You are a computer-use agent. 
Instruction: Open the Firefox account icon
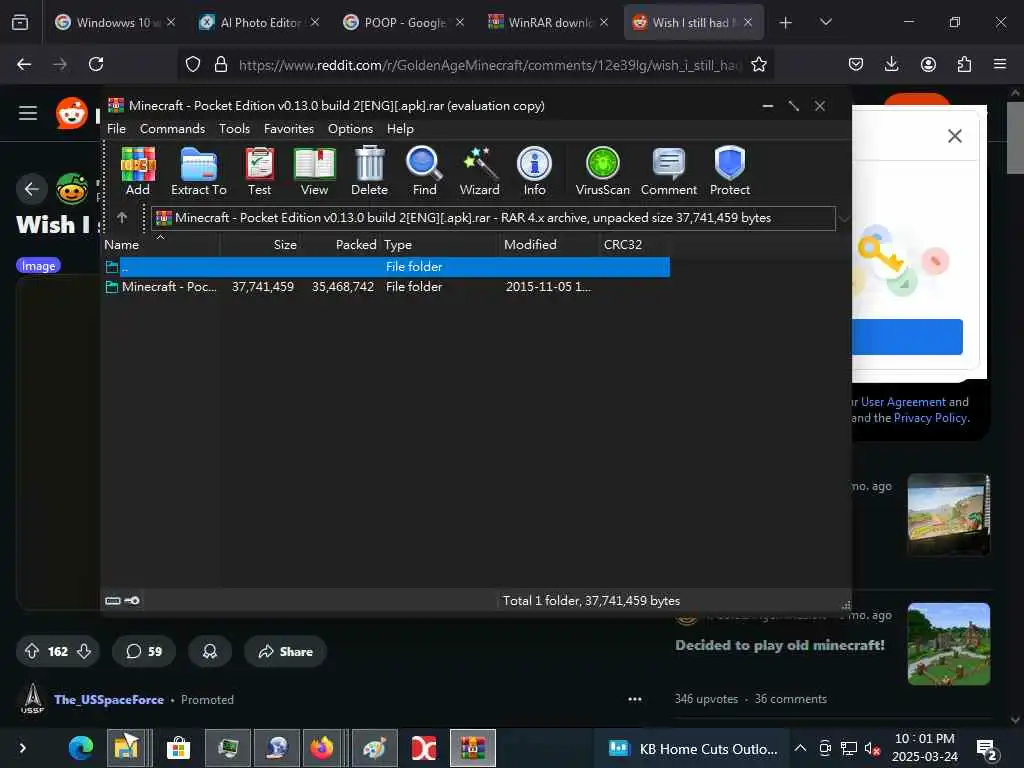pyautogui.click(x=928, y=64)
